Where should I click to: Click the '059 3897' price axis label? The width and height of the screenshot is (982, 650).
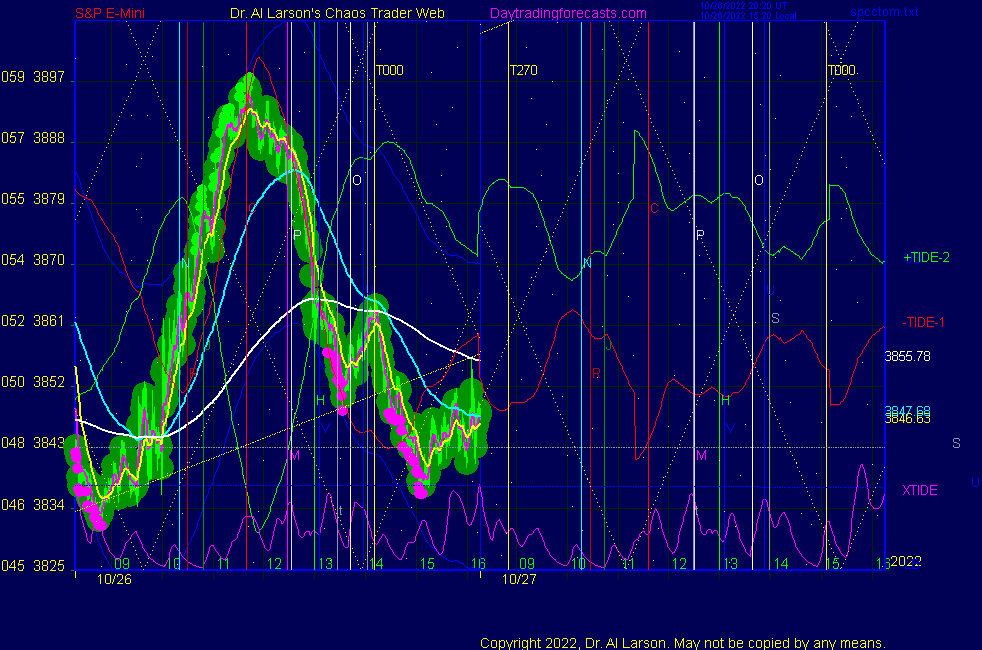click(33, 77)
